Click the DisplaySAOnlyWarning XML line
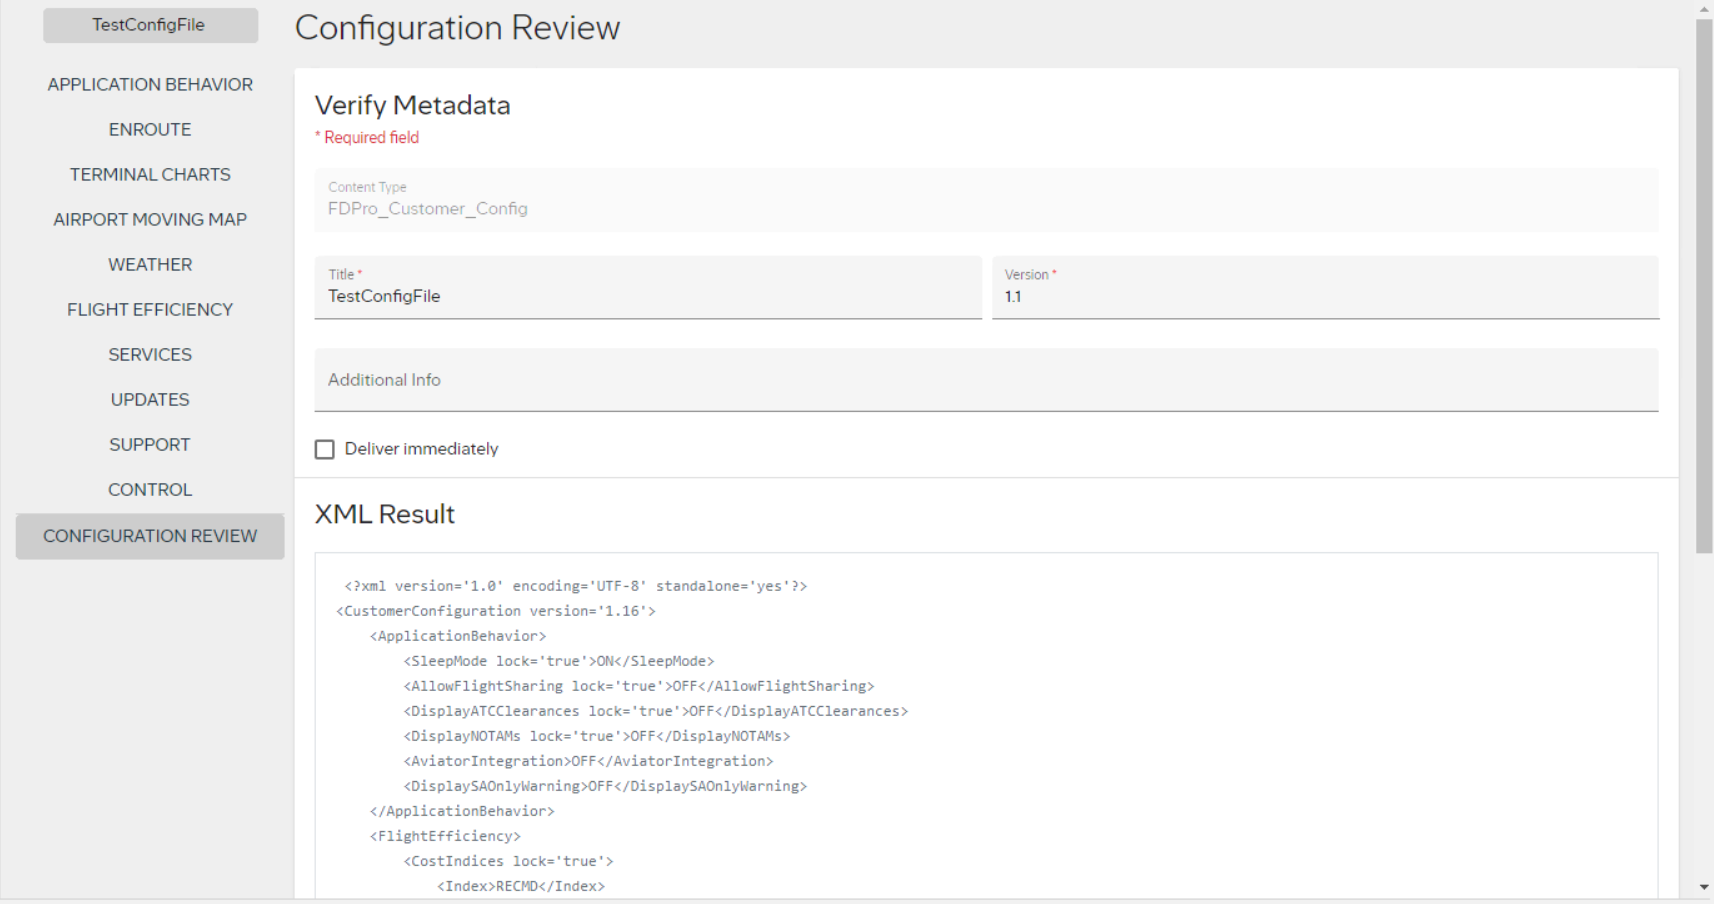This screenshot has height=904, width=1714. [605, 786]
